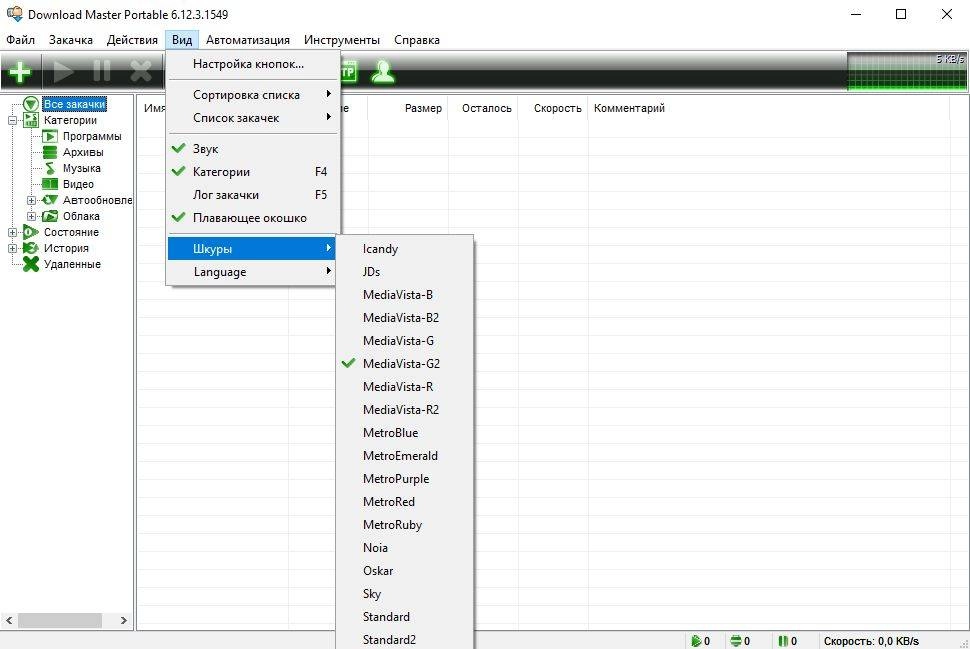Click the Размер column header
This screenshot has width=970, height=649.
408,108
